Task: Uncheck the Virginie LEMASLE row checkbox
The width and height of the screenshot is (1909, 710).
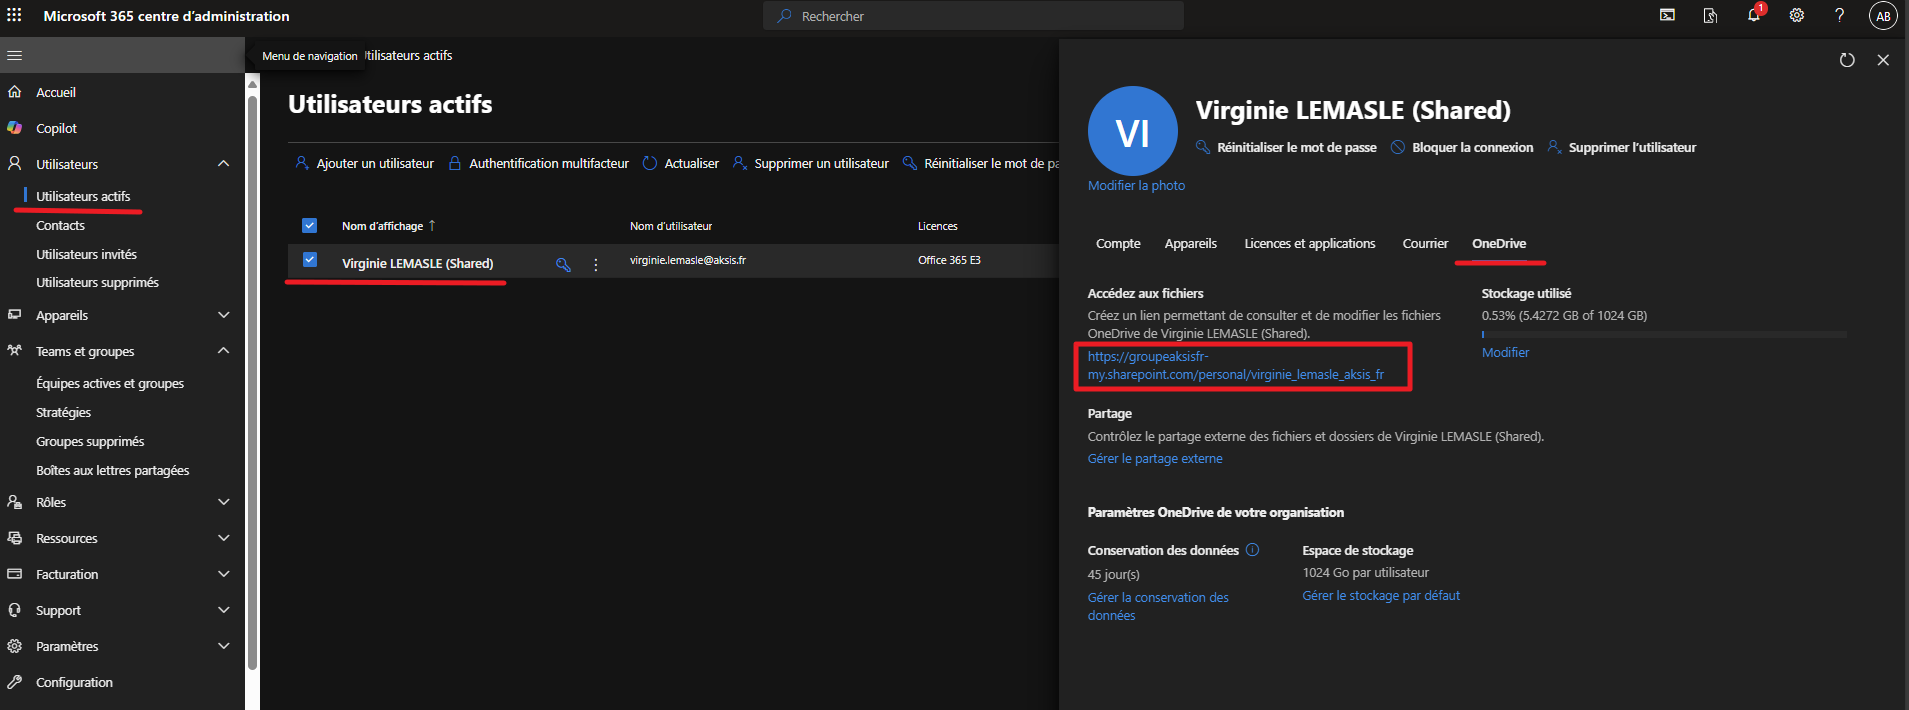Action: [309, 260]
